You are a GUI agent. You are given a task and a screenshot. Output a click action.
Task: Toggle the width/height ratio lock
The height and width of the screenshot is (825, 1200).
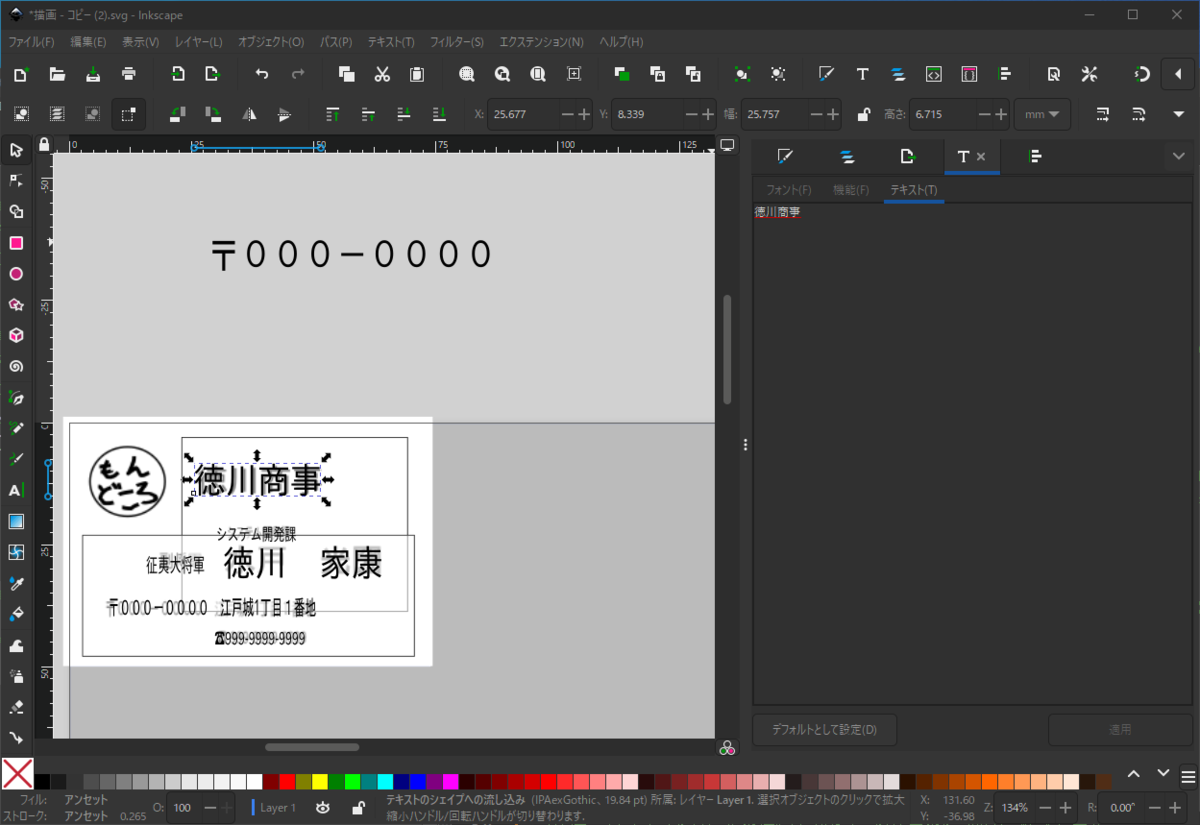coord(862,114)
